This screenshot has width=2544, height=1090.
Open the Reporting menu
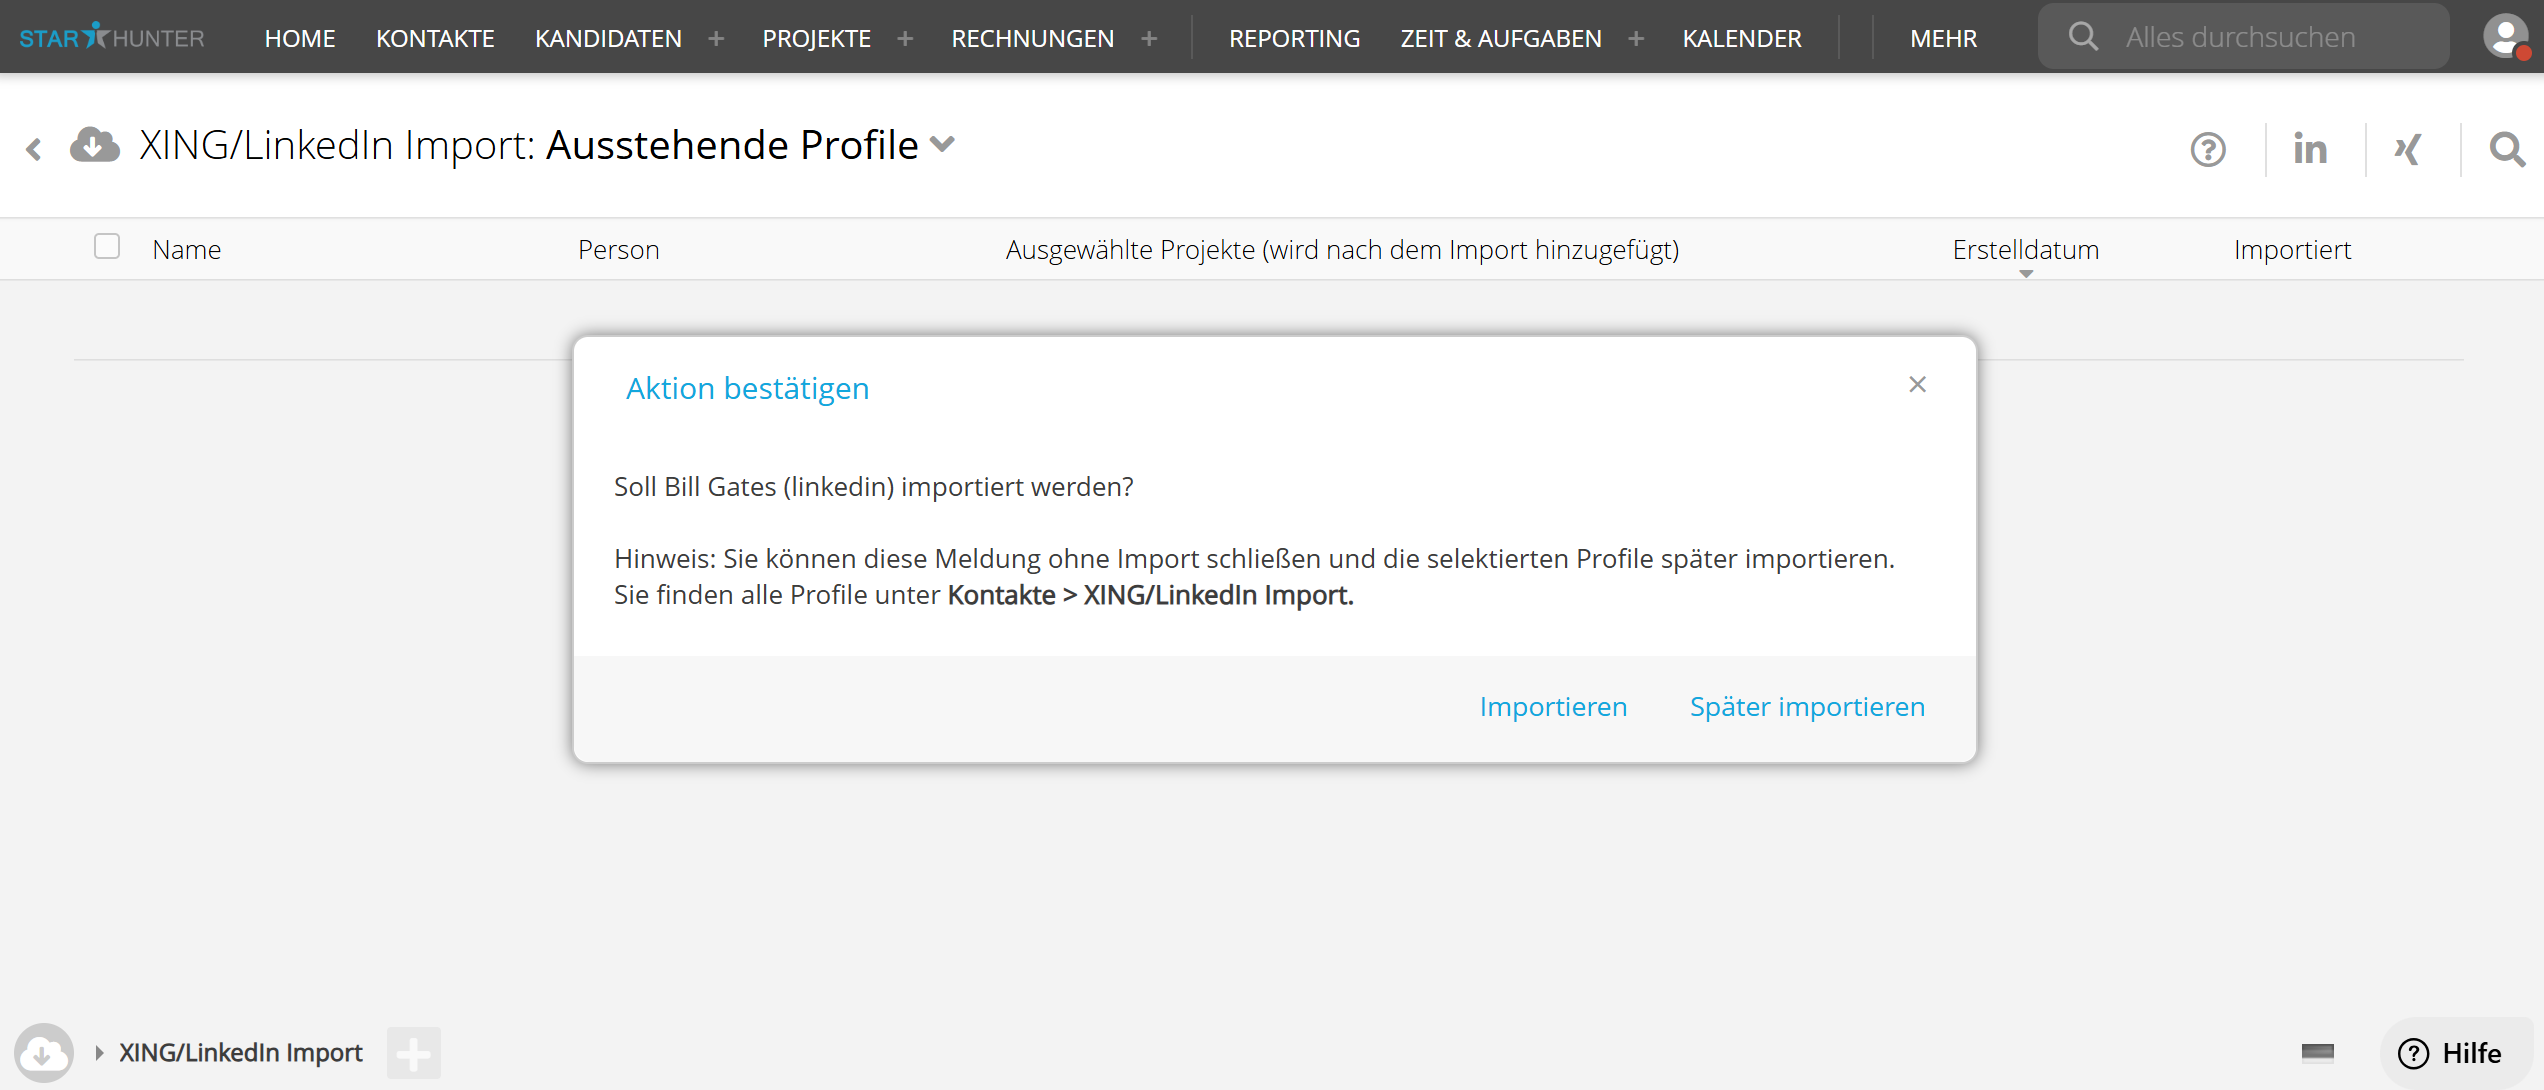coord(1294,38)
